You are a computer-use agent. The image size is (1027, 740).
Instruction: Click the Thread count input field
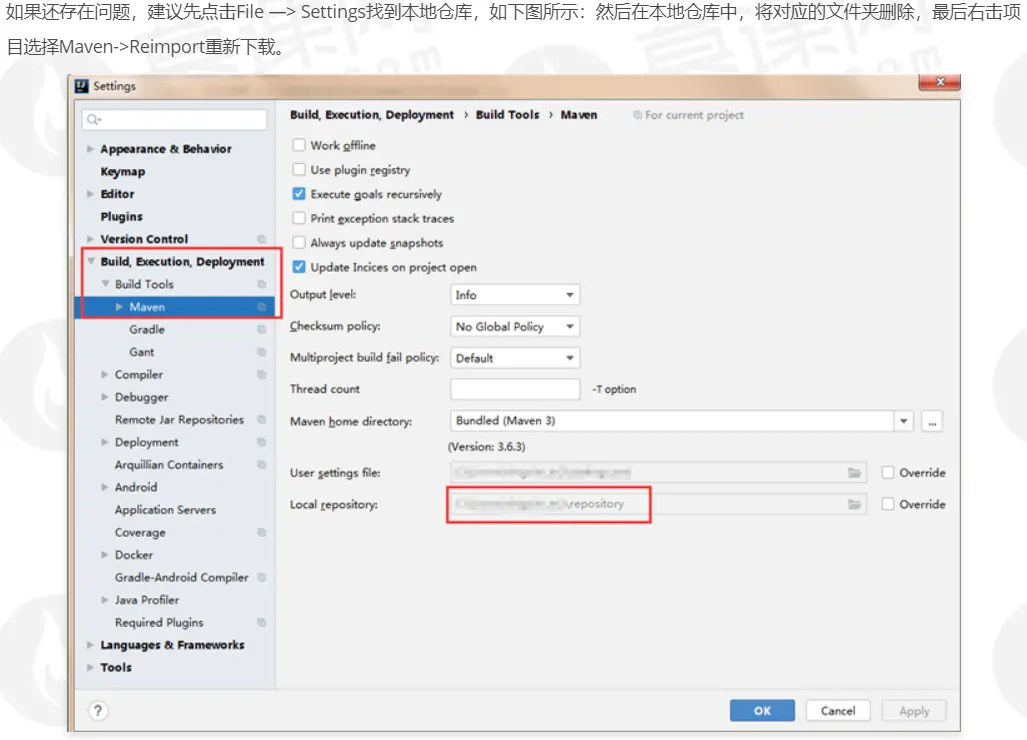[x=515, y=389]
